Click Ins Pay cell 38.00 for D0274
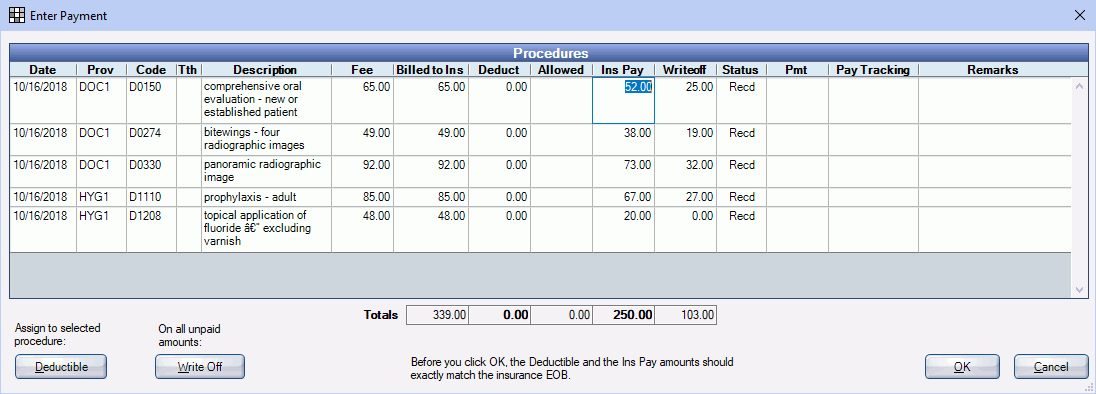The height and width of the screenshot is (394, 1096). [623, 139]
